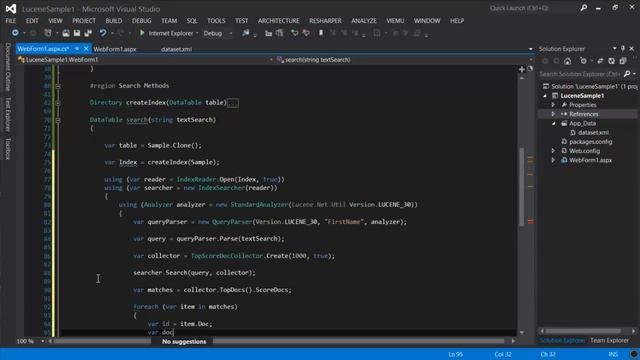Image resolution: width=640 pixels, height=360 pixels.
Task: Collapse the App_Data folder
Action: [x=553, y=123]
